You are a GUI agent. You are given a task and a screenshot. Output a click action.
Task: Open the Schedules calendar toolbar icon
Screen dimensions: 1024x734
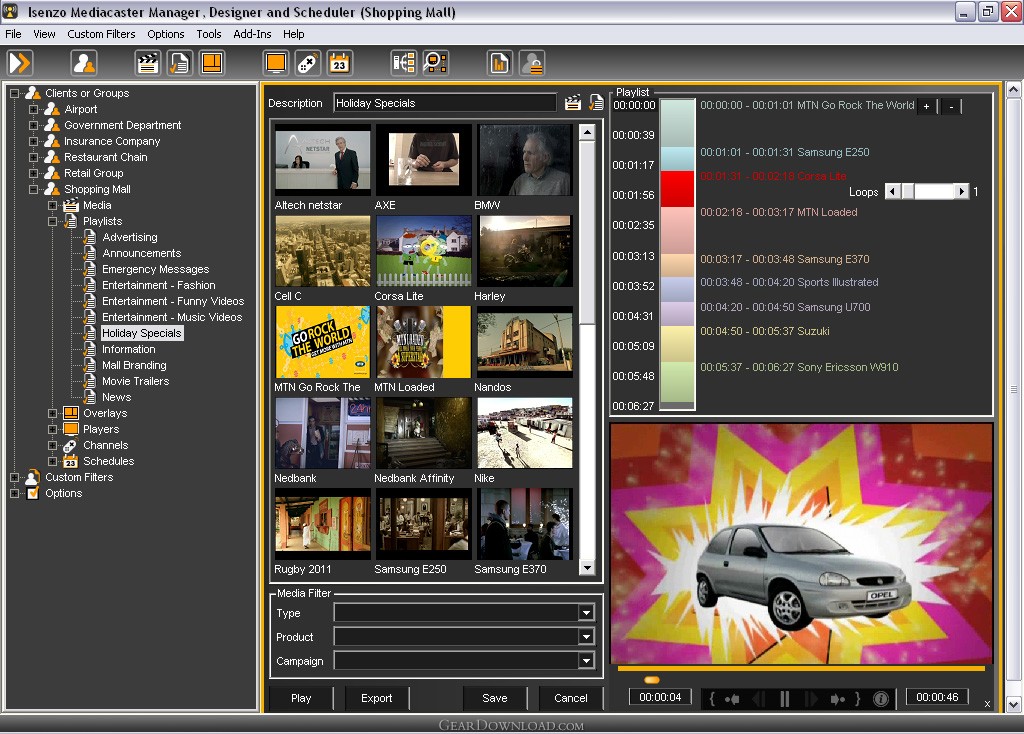point(340,63)
